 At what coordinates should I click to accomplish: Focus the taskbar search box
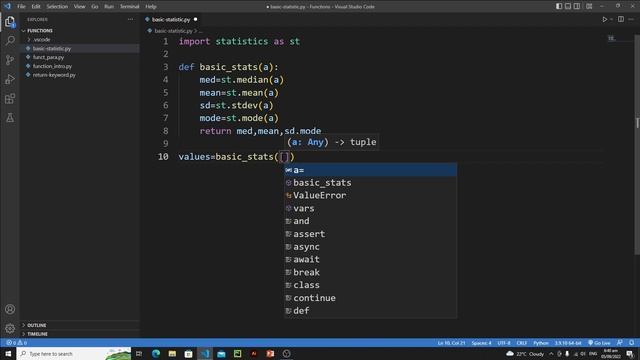pyautogui.click(x=74, y=353)
